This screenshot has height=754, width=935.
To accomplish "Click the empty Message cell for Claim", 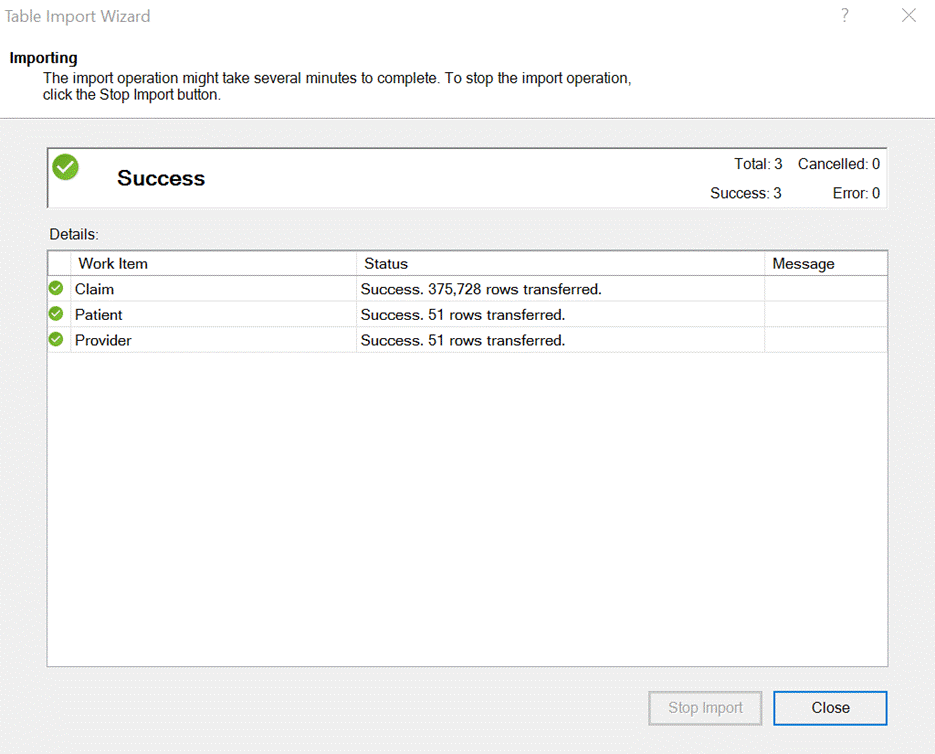I will 826,289.
